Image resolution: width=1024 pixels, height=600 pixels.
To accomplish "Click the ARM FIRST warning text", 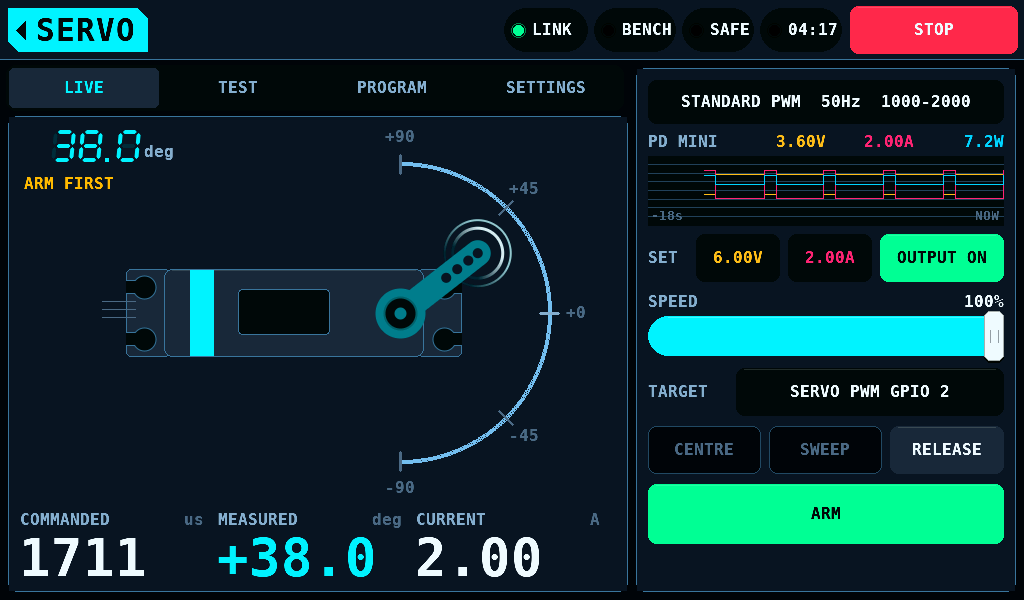I will tap(69, 183).
